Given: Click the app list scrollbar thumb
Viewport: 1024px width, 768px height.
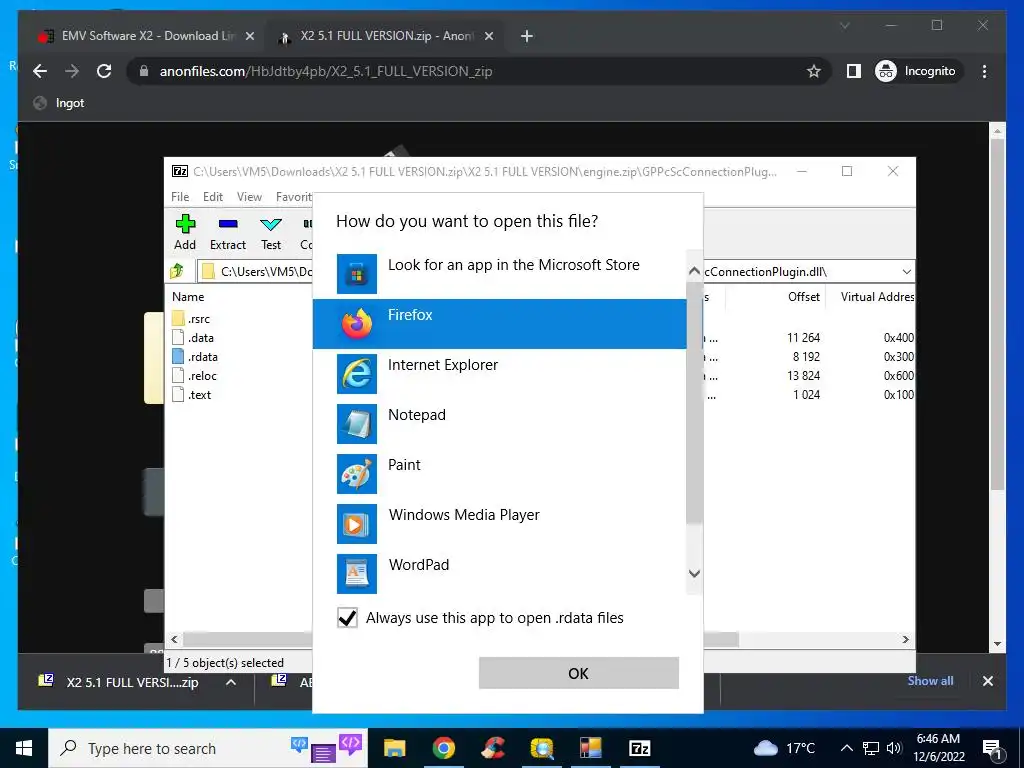Looking at the screenshot, I should 694,403.
